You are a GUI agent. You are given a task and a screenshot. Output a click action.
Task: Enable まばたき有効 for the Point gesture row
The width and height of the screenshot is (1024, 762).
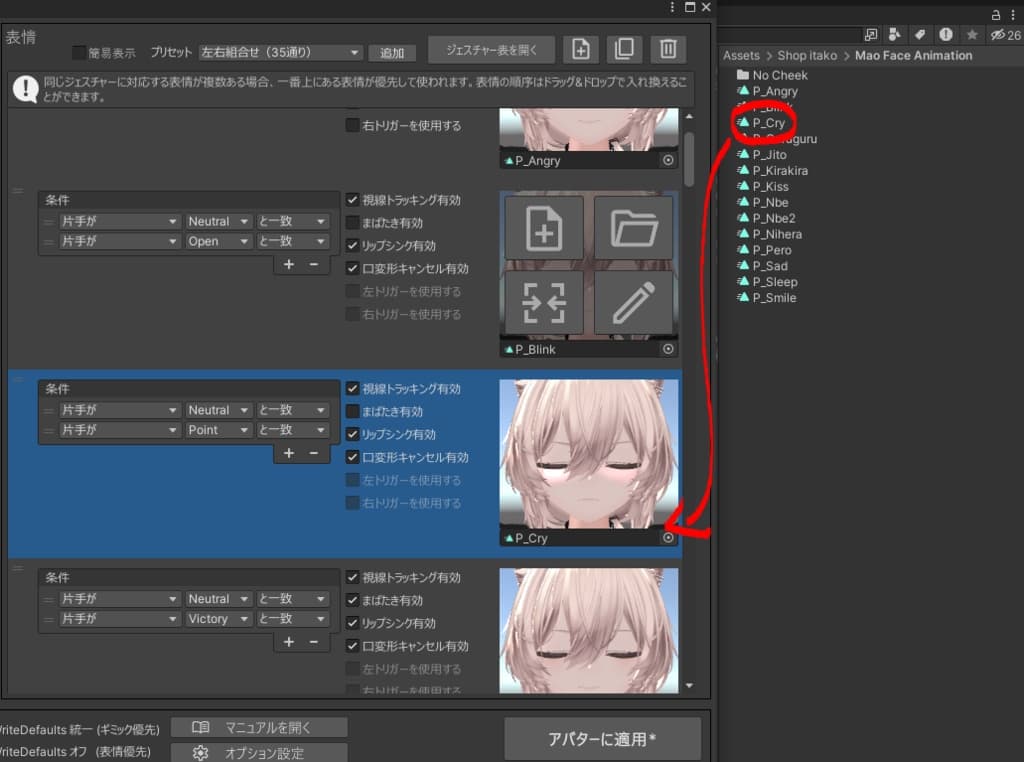tap(353, 410)
